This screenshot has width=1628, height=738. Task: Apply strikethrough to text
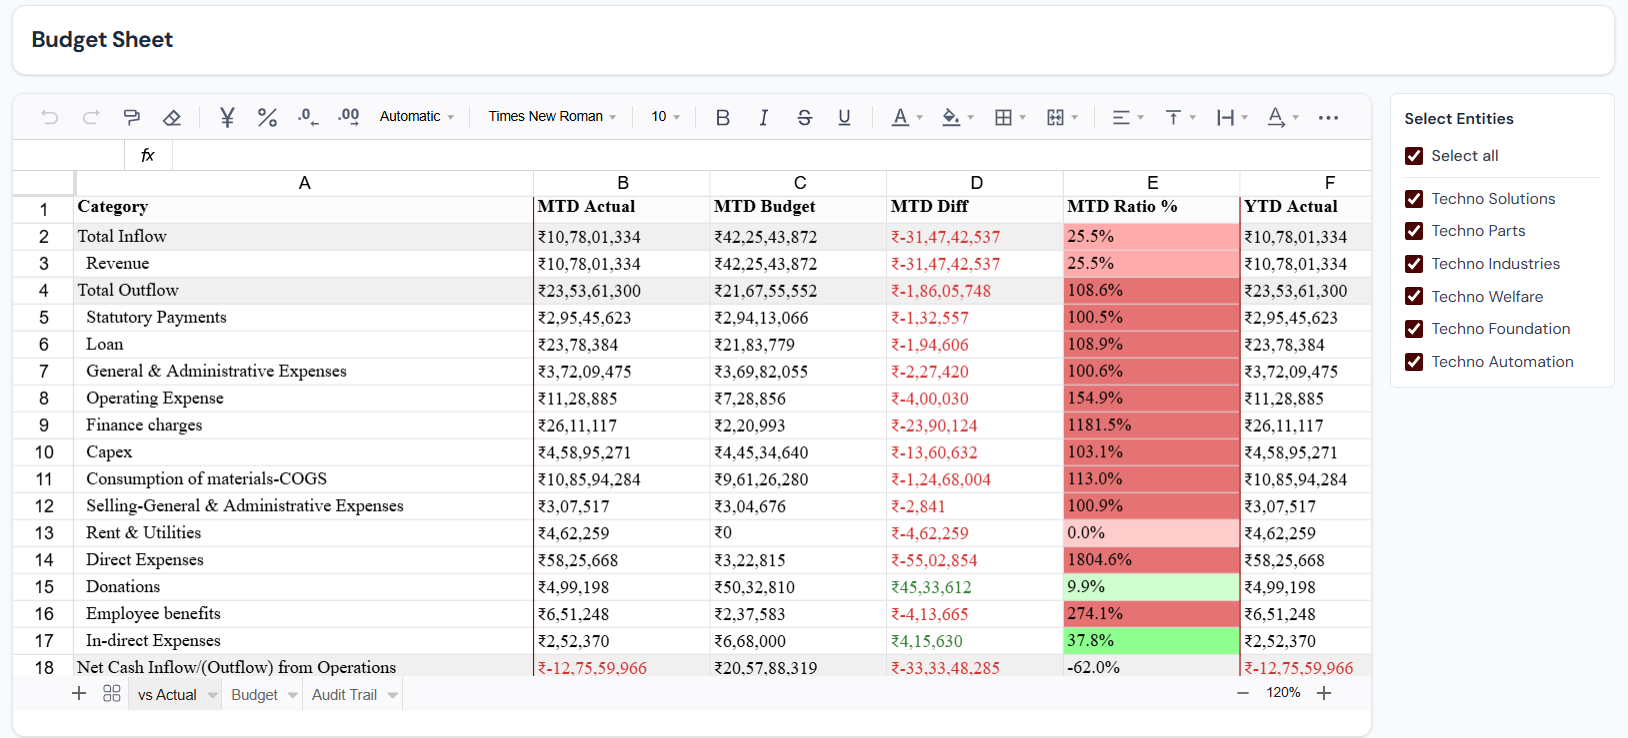coord(804,118)
